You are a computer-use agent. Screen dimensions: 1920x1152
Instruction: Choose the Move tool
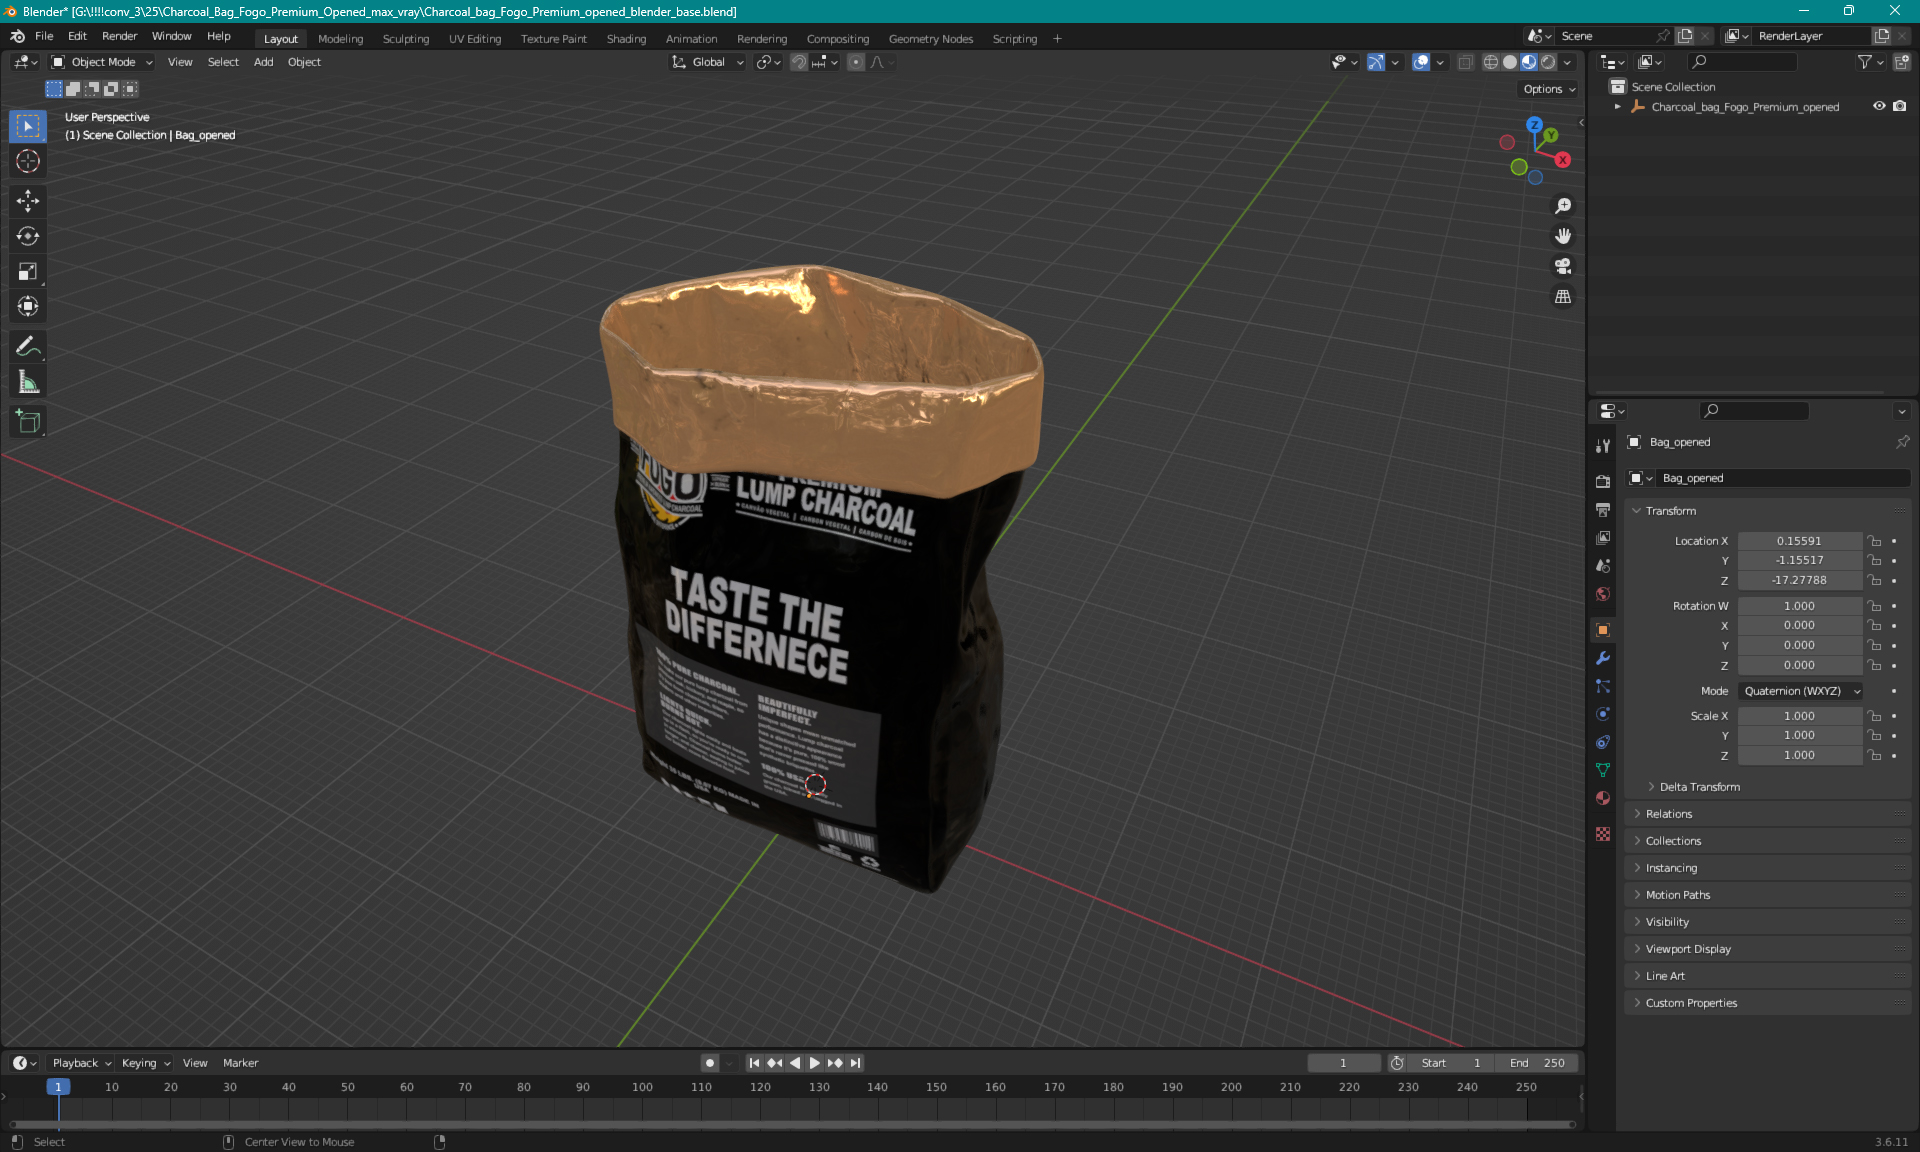[x=28, y=201]
